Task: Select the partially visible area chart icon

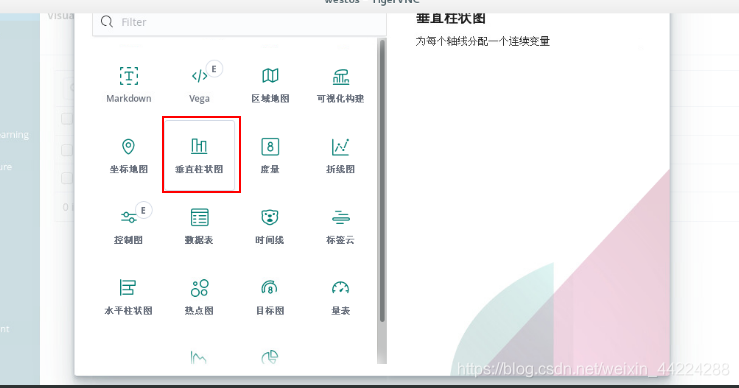Action: pyautogui.click(x=198, y=357)
